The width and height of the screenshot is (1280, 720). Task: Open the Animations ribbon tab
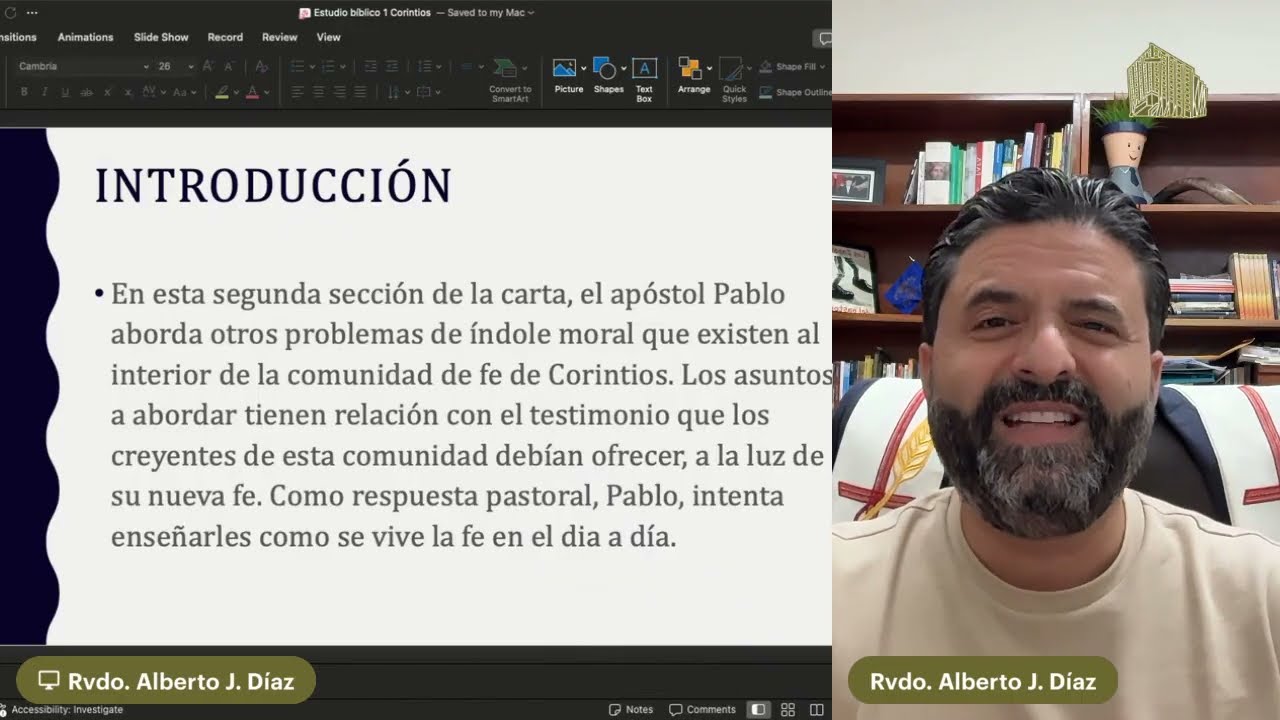(x=85, y=37)
